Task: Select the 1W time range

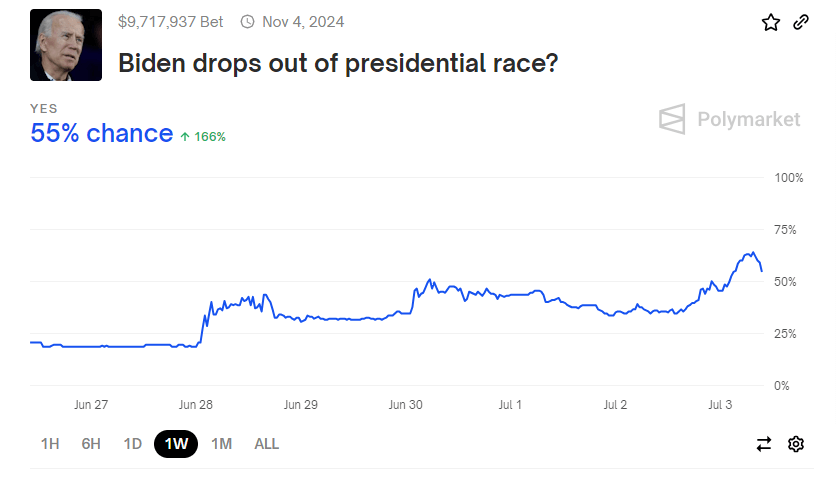Action: (x=176, y=444)
